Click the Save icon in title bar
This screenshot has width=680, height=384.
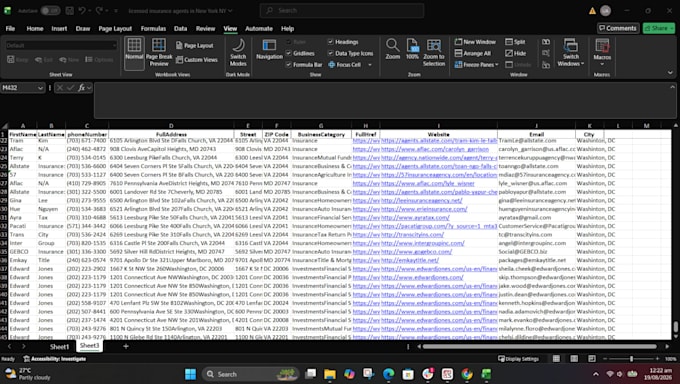pyautogui.click(x=69, y=10)
